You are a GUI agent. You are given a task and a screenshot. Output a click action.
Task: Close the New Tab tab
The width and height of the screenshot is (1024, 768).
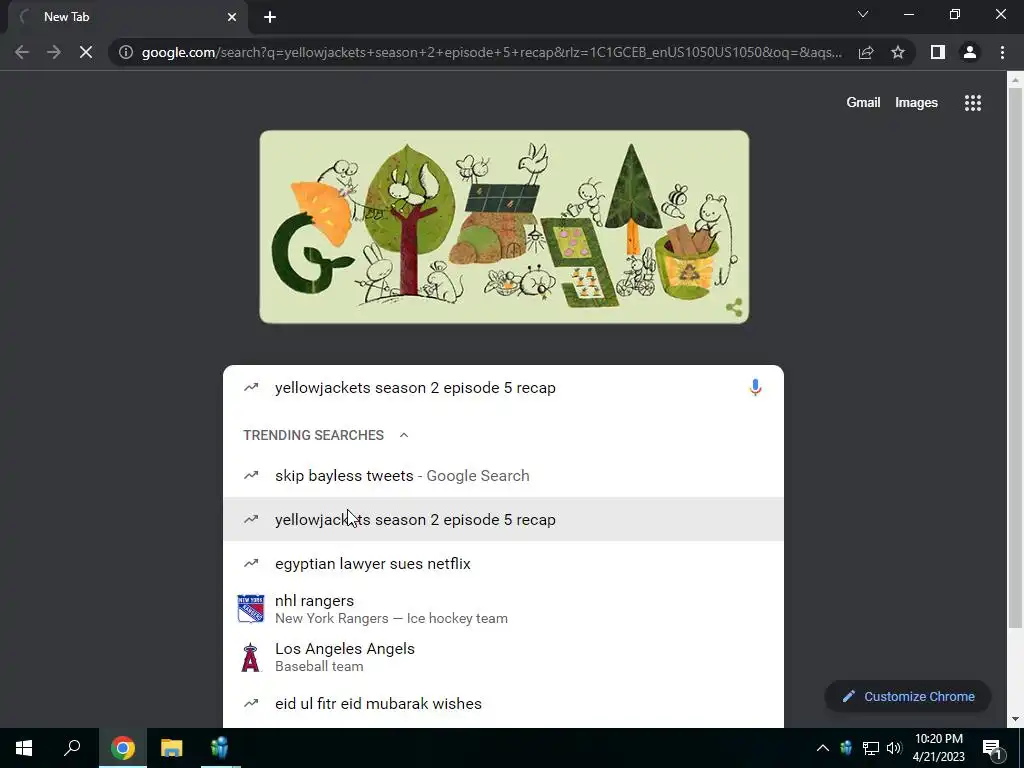(x=232, y=17)
